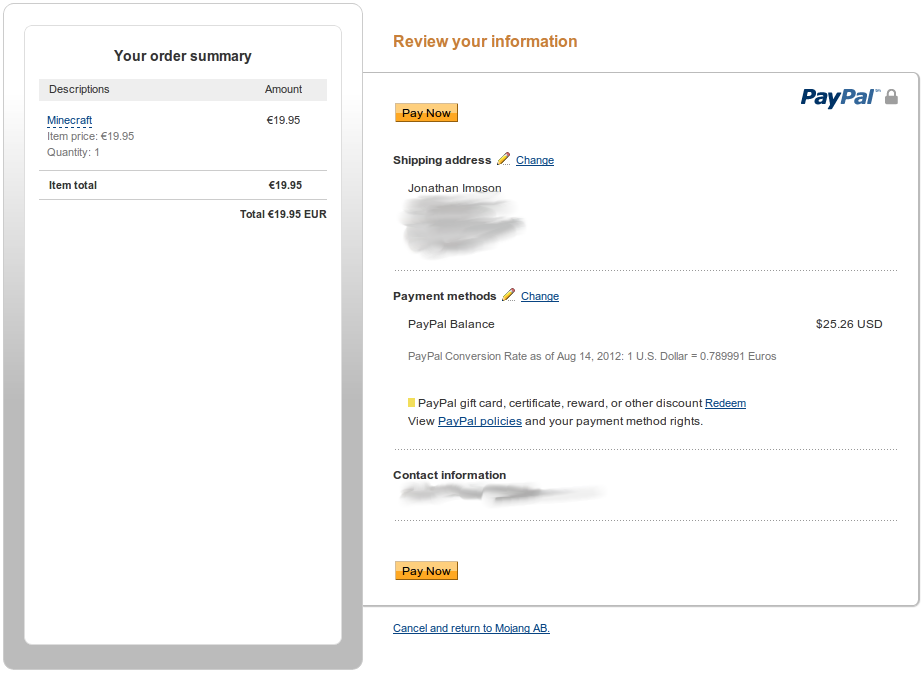Click the pencil icon beside Shipping address
923x673 pixels.
(504, 159)
